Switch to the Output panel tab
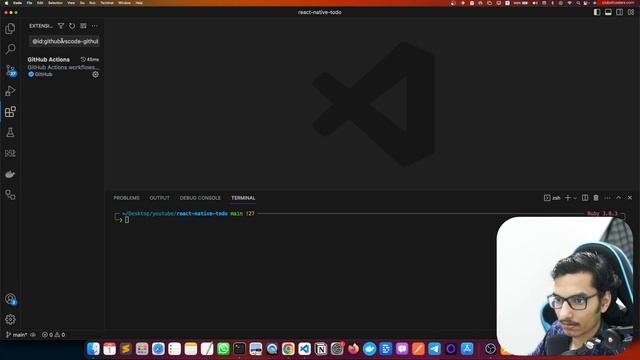 [159, 198]
